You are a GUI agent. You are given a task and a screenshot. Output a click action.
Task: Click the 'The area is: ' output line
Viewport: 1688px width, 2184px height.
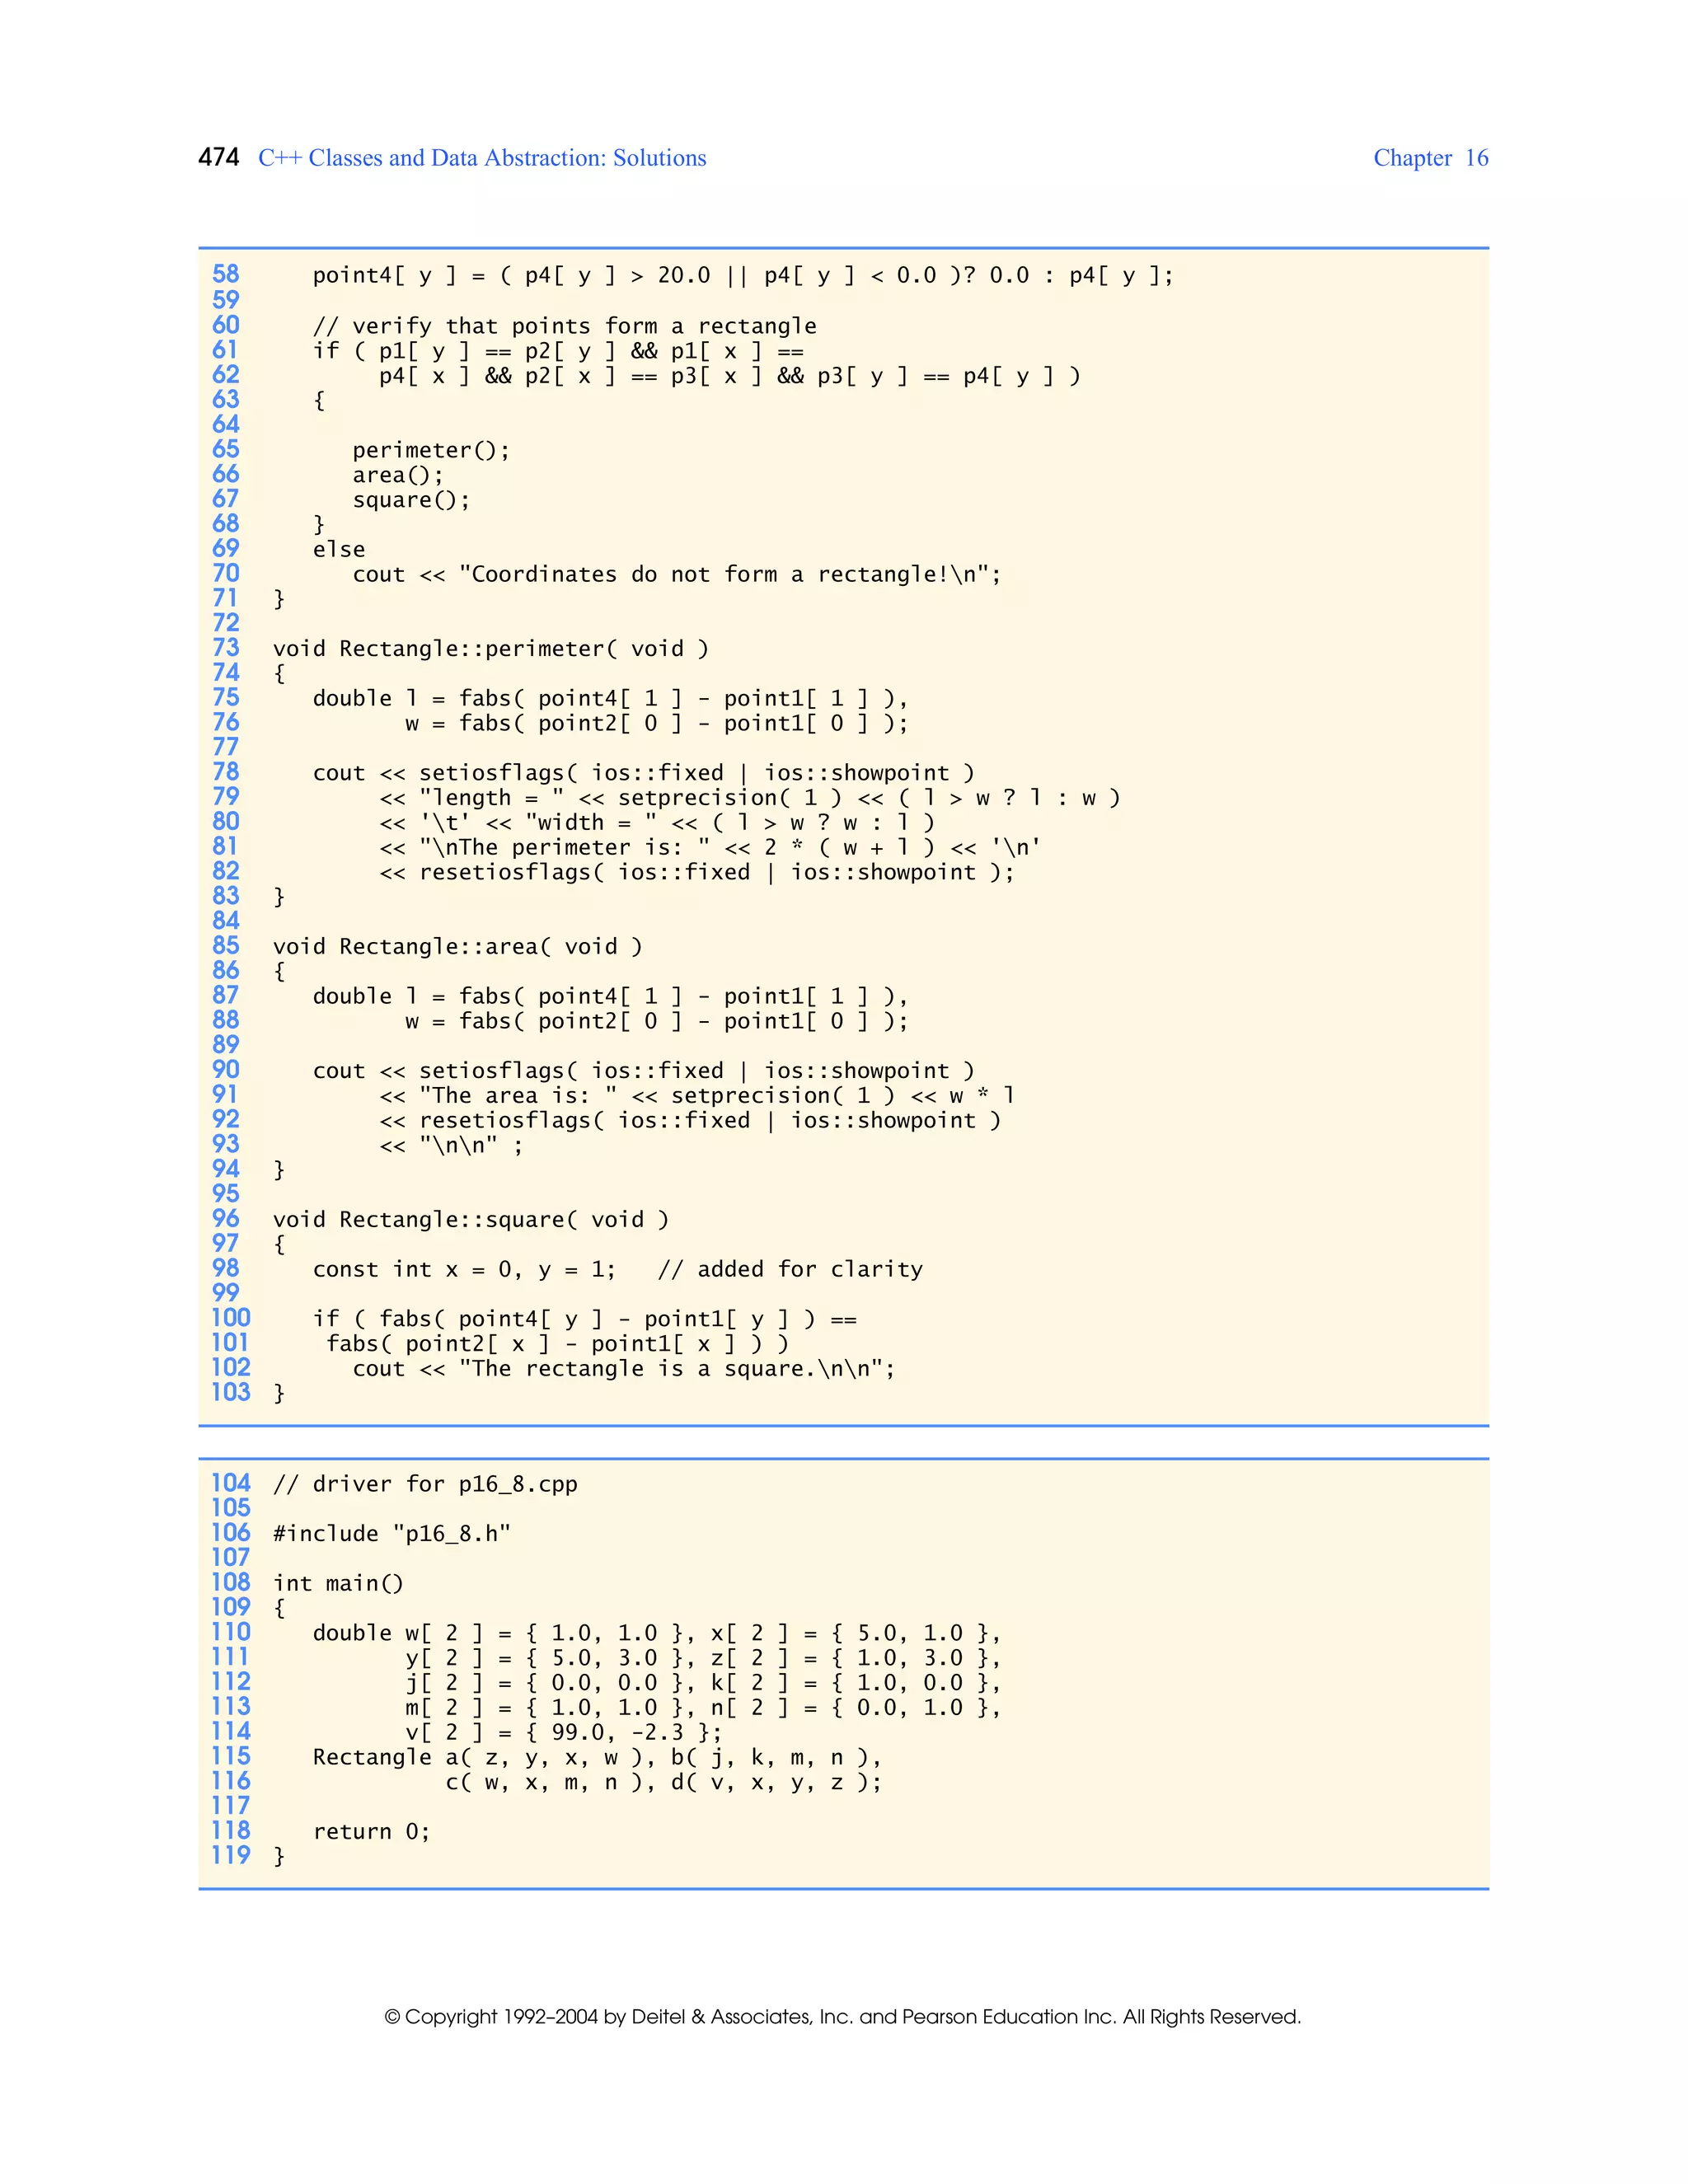(x=697, y=1095)
